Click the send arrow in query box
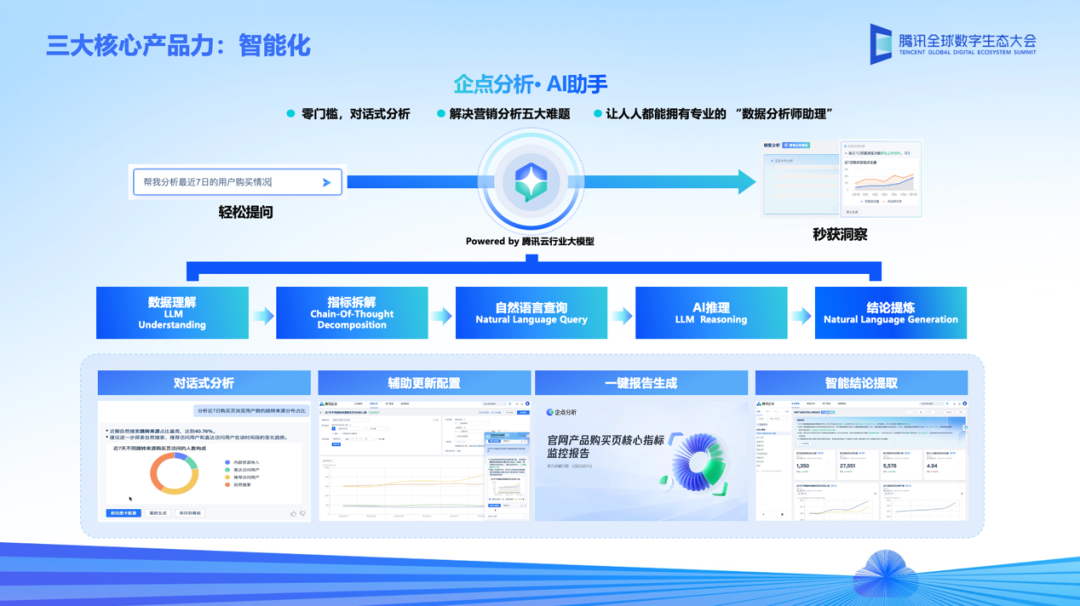Image resolution: width=1080 pixels, height=606 pixels. [x=326, y=182]
